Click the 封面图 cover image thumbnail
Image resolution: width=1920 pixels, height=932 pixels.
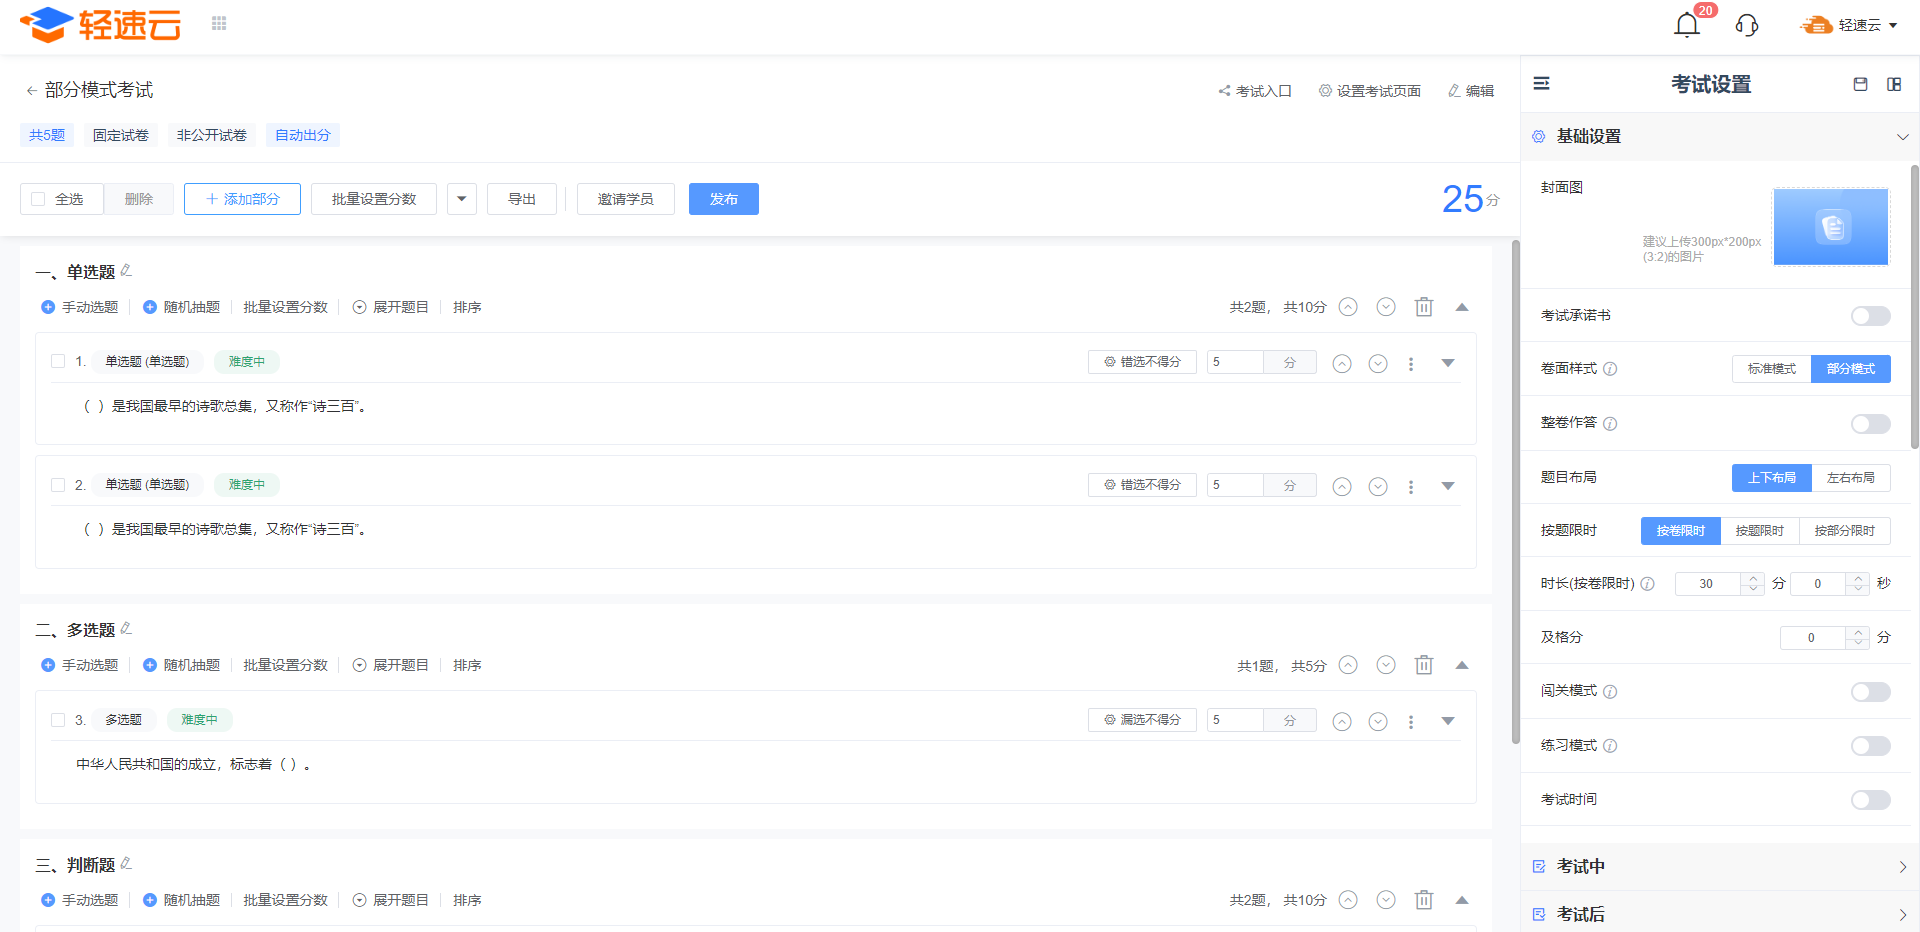pos(1830,227)
